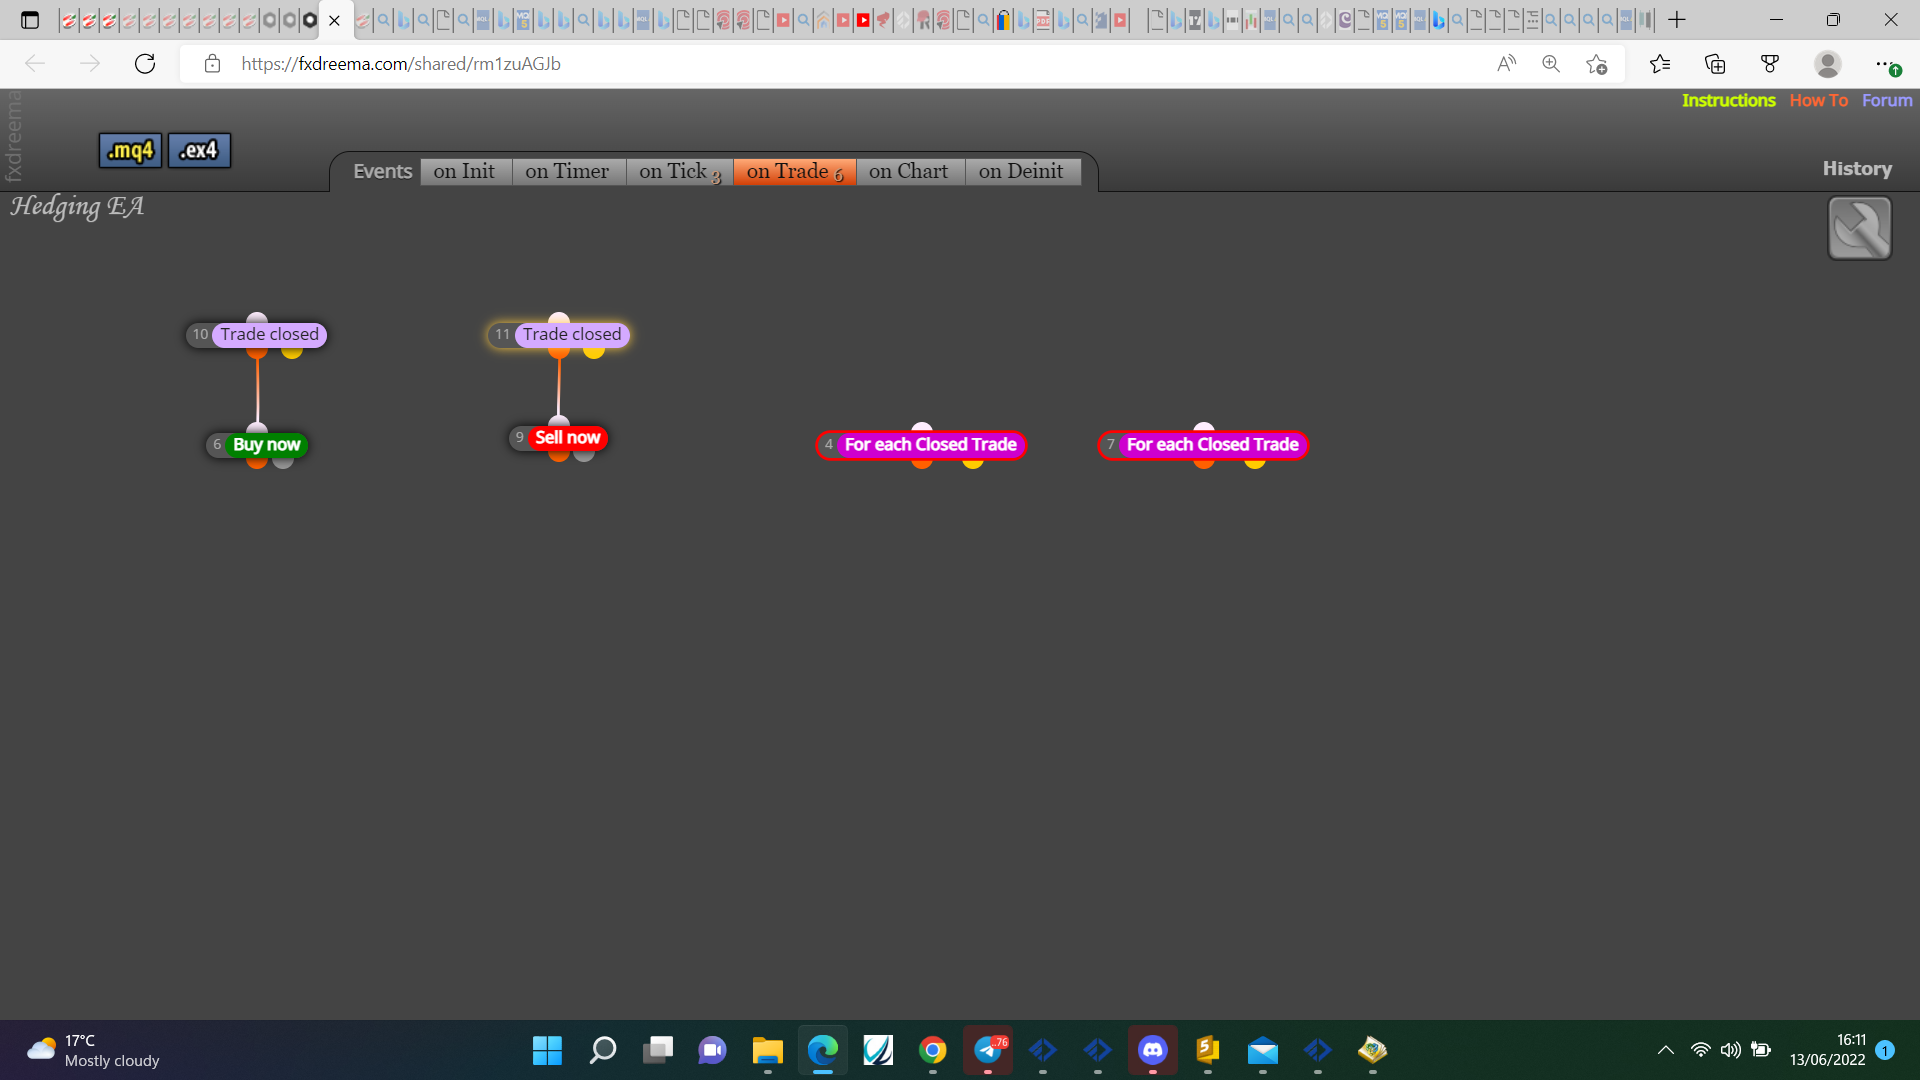Open Google Chrome from the taskbar
This screenshot has height=1080, width=1920.
932,1050
